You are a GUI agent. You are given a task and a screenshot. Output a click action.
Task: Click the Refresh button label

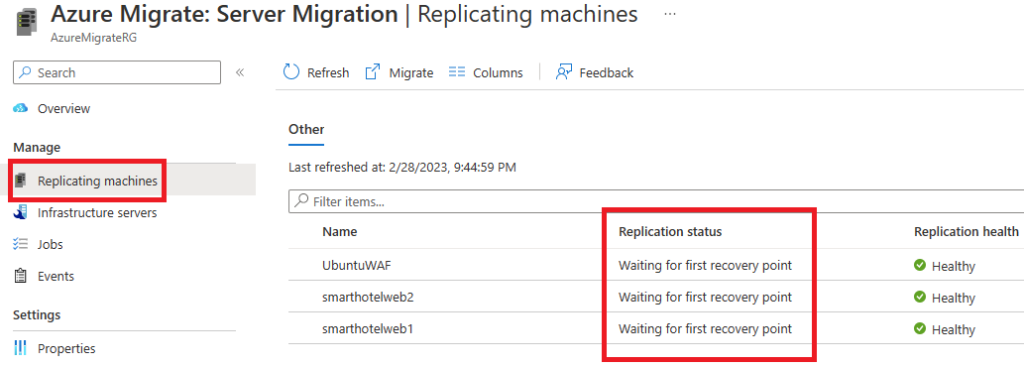pyautogui.click(x=328, y=72)
